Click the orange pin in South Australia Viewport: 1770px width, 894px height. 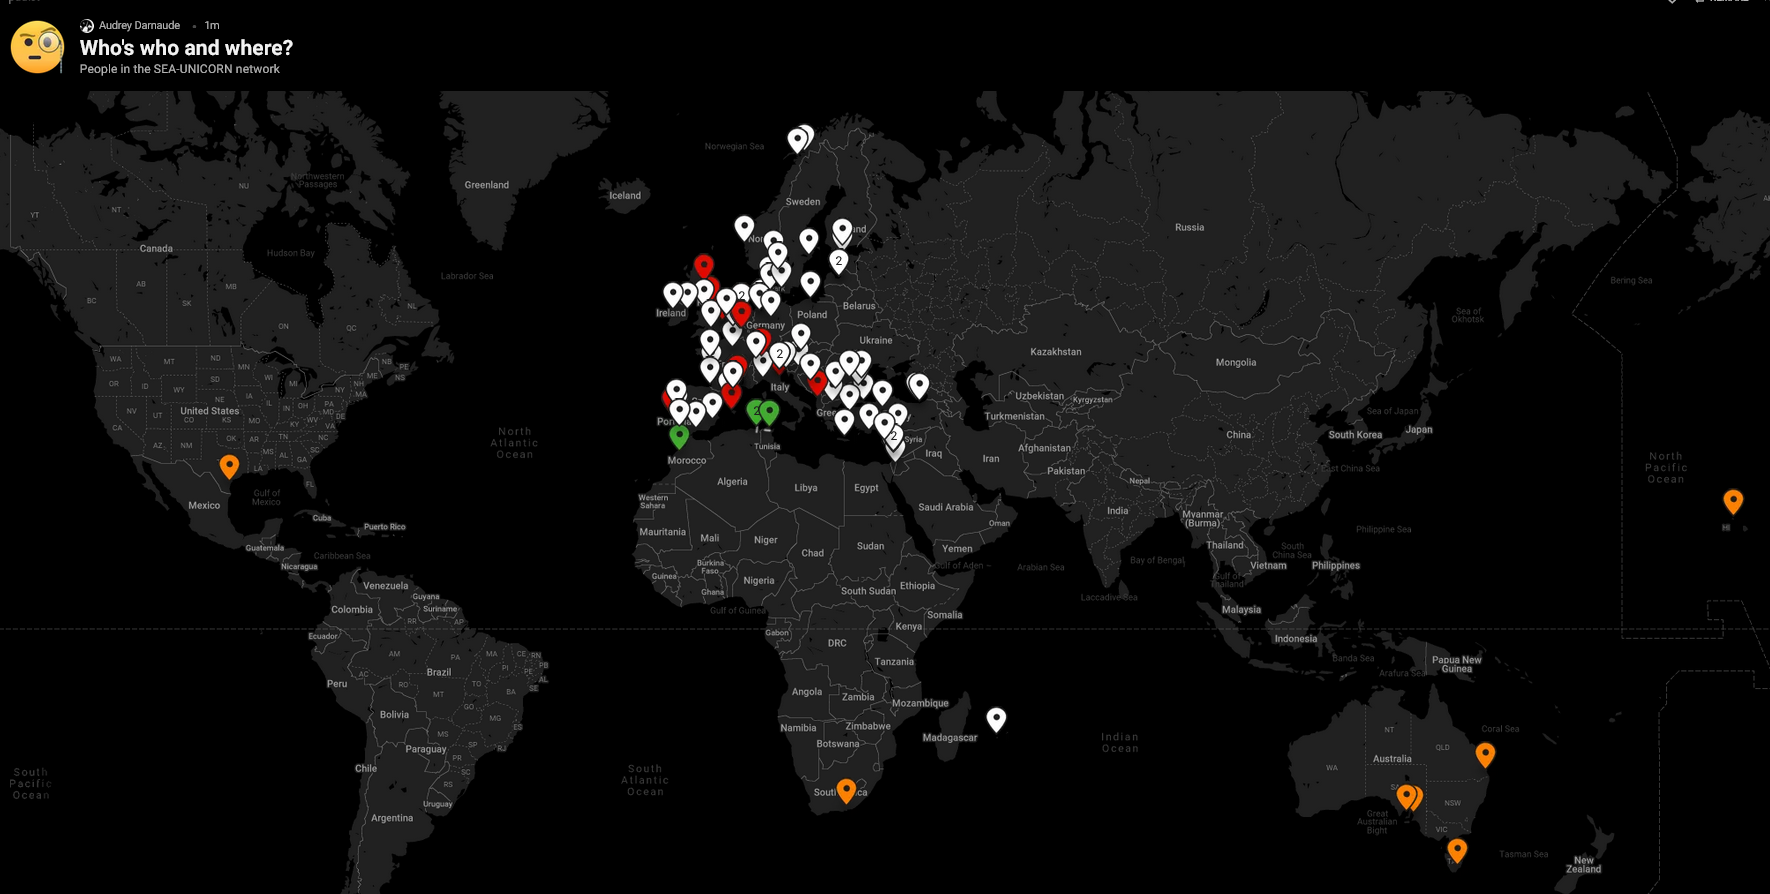tap(1406, 796)
